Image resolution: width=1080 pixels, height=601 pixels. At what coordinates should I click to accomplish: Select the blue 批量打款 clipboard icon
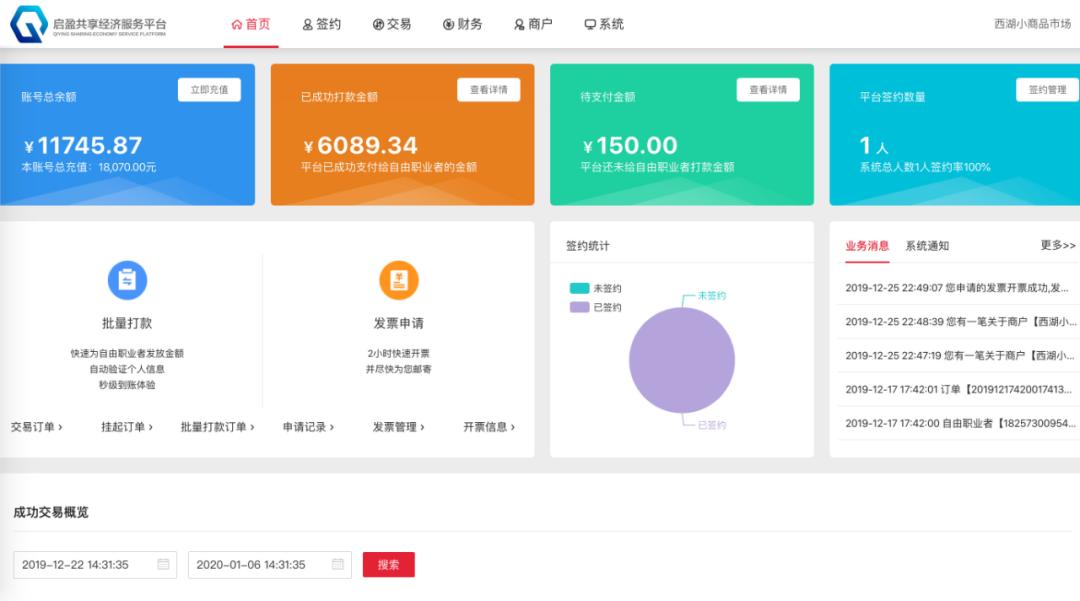tap(125, 278)
